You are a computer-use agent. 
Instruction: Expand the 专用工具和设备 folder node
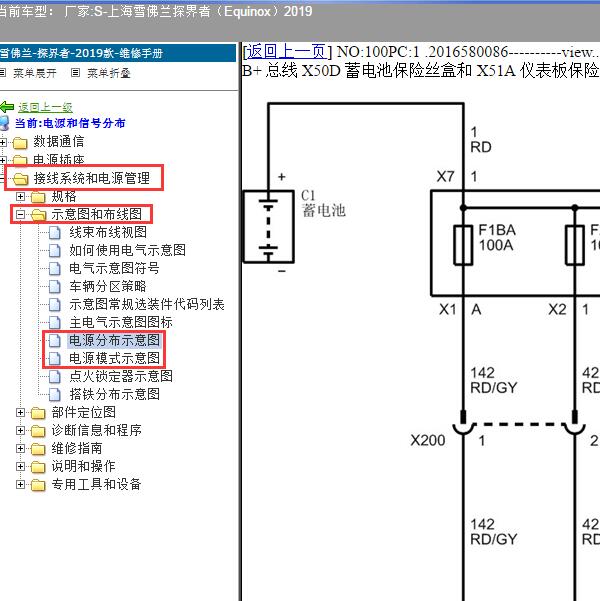pyautogui.click(x=20, y=484)
